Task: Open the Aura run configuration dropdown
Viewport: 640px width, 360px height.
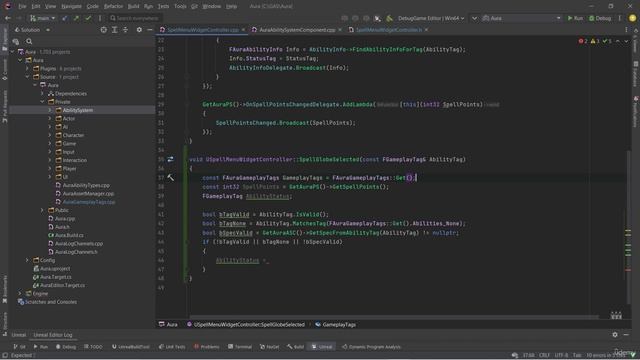Action: tap(522, 18)
